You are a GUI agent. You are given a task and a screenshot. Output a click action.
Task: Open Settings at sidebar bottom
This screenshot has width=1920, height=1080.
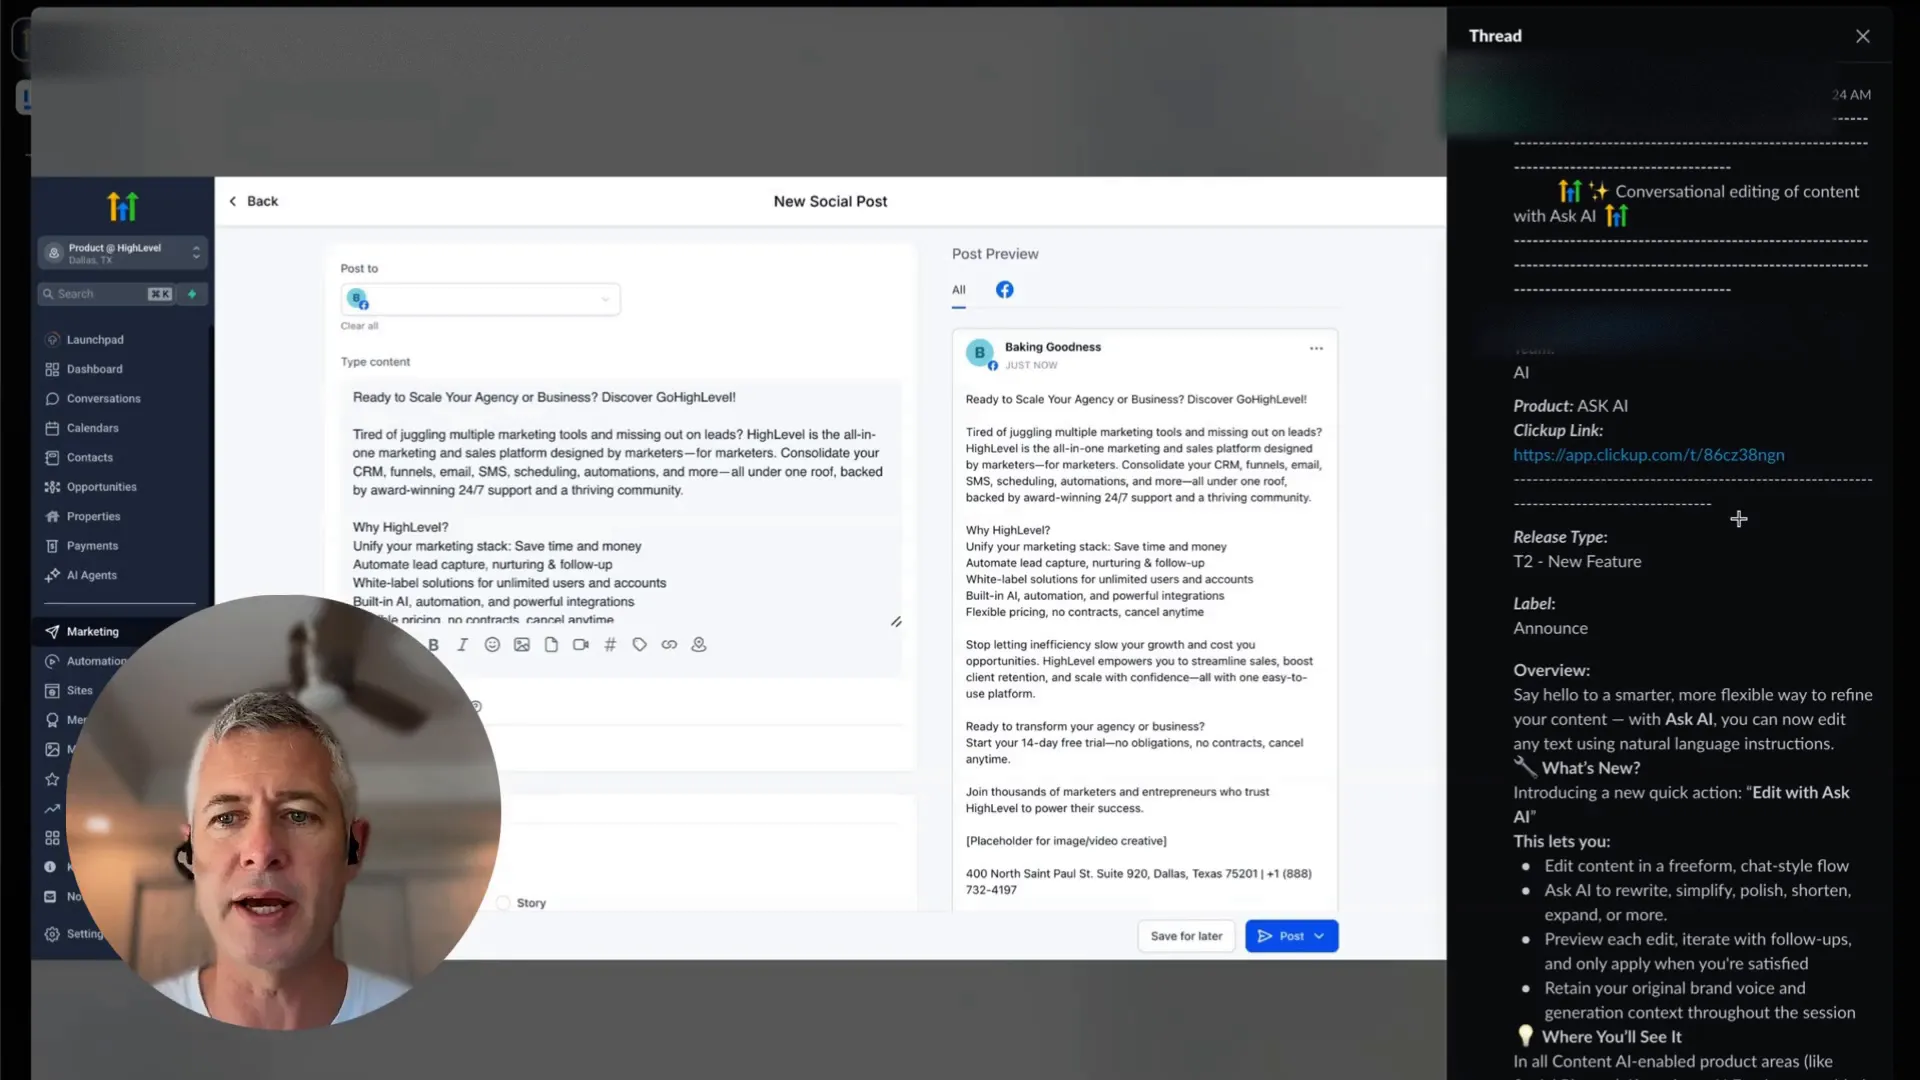coord(84,934)
